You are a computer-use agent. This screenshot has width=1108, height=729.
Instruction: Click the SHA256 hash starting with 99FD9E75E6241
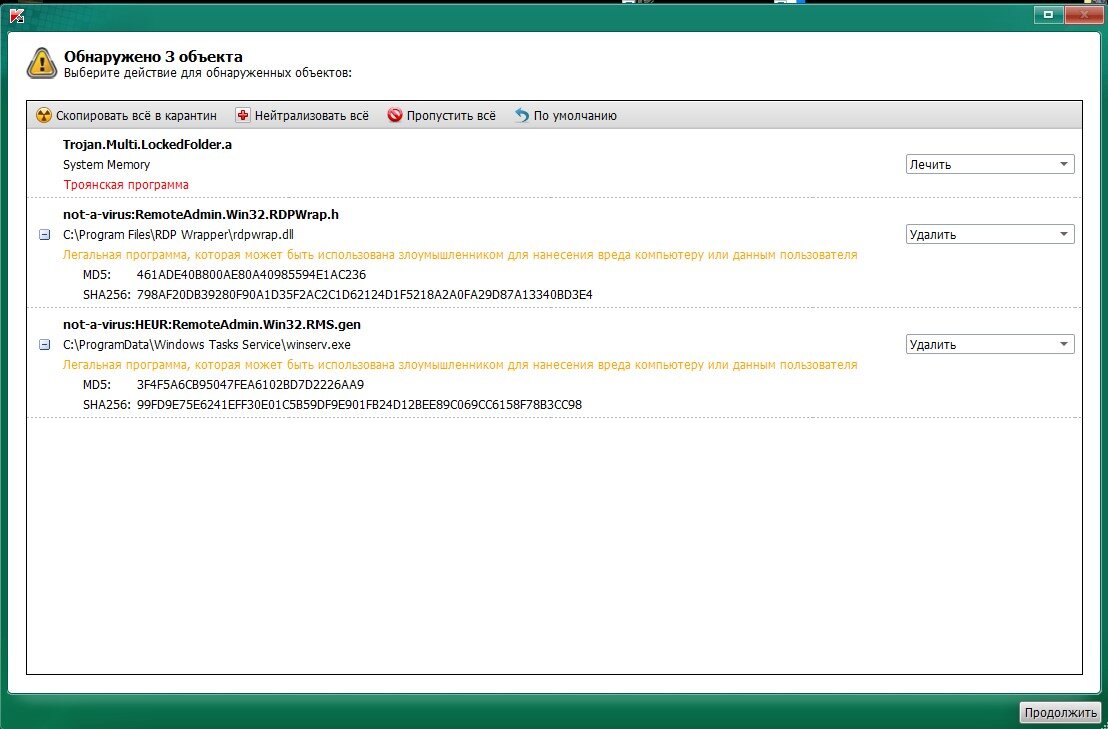(360, 405)
